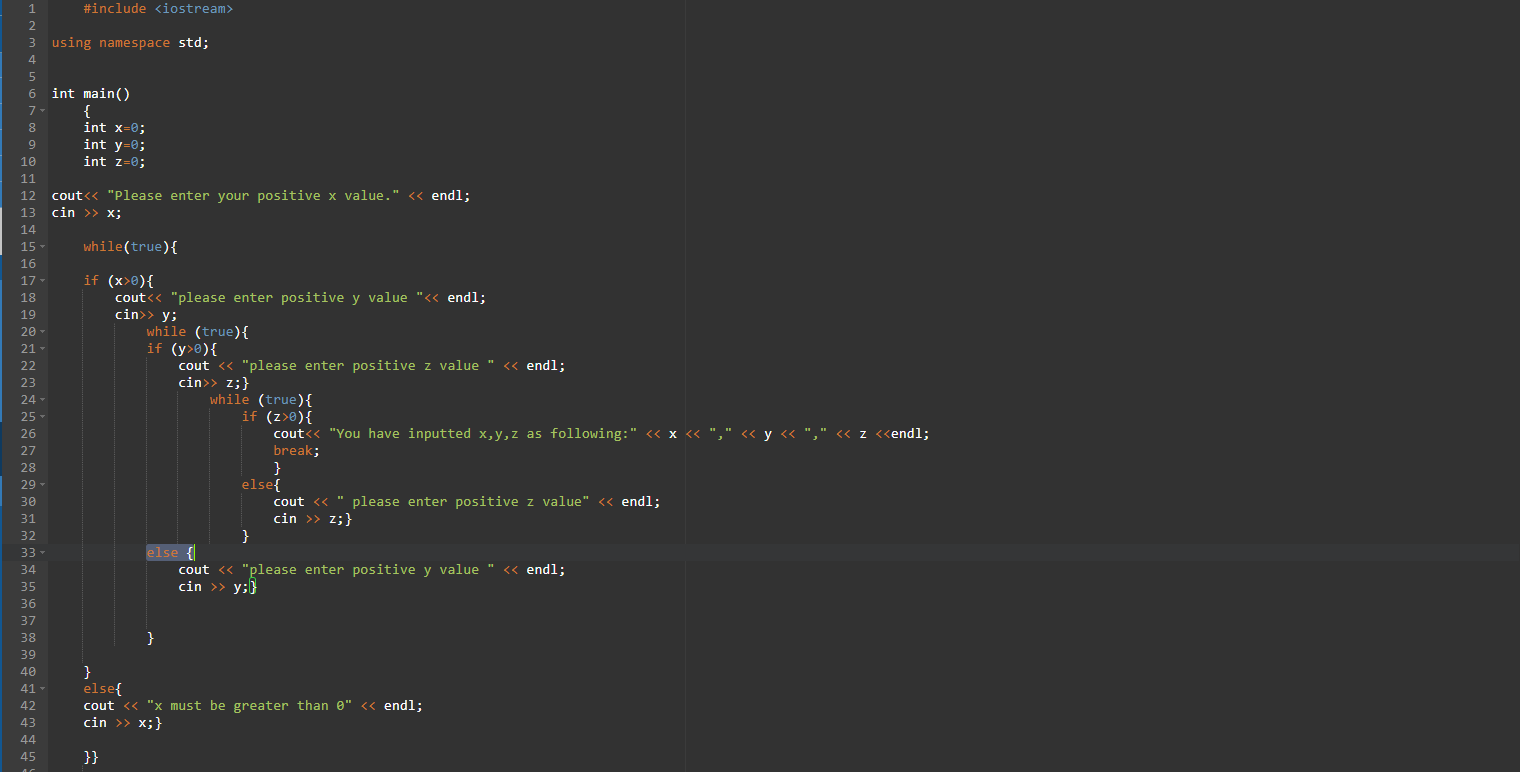Click the highlighted 'else {' on line 33
Viewport: 1520px width, 772px height.
coord(170,552)
